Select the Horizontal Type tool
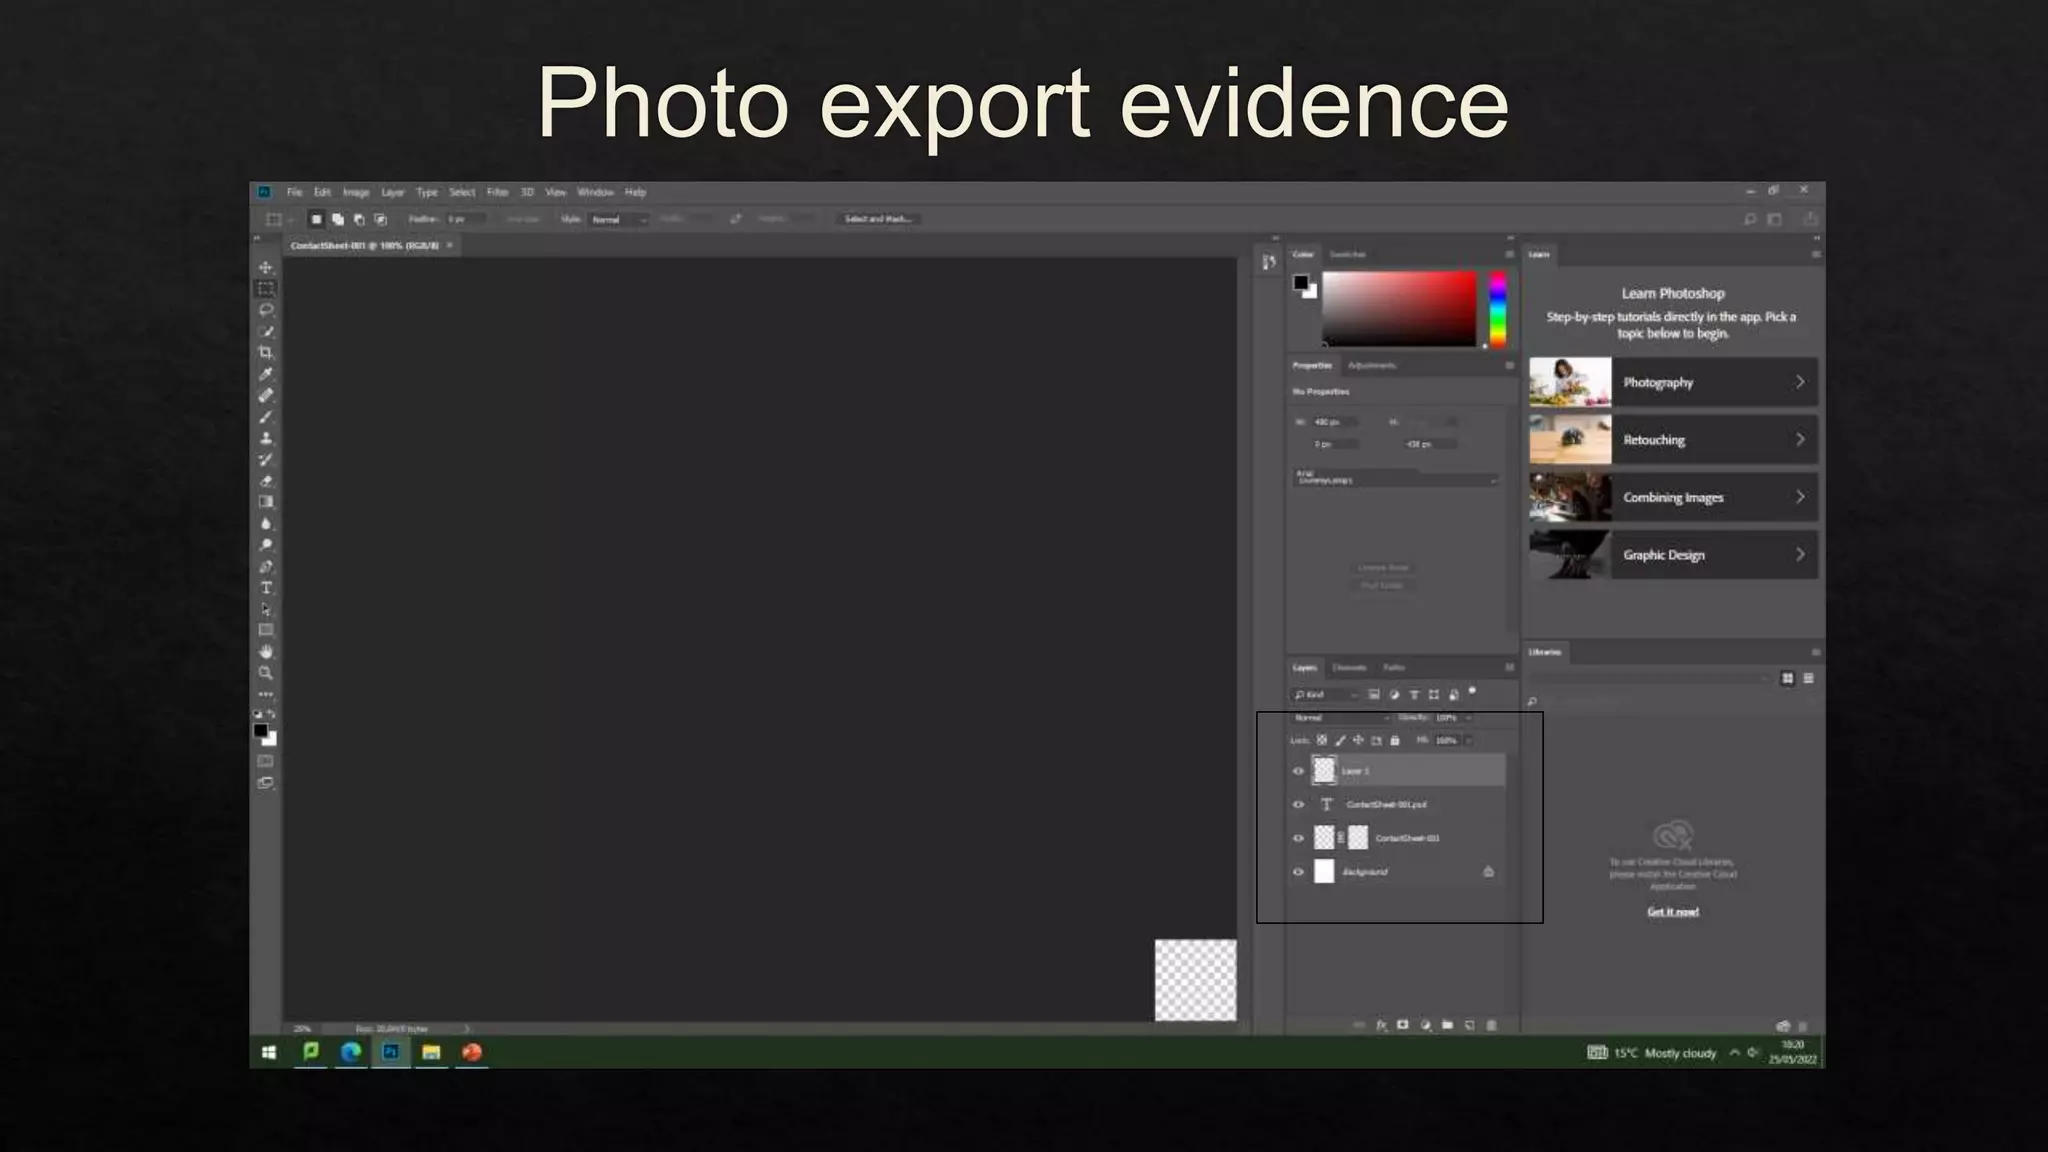 [x=266, y=588]
